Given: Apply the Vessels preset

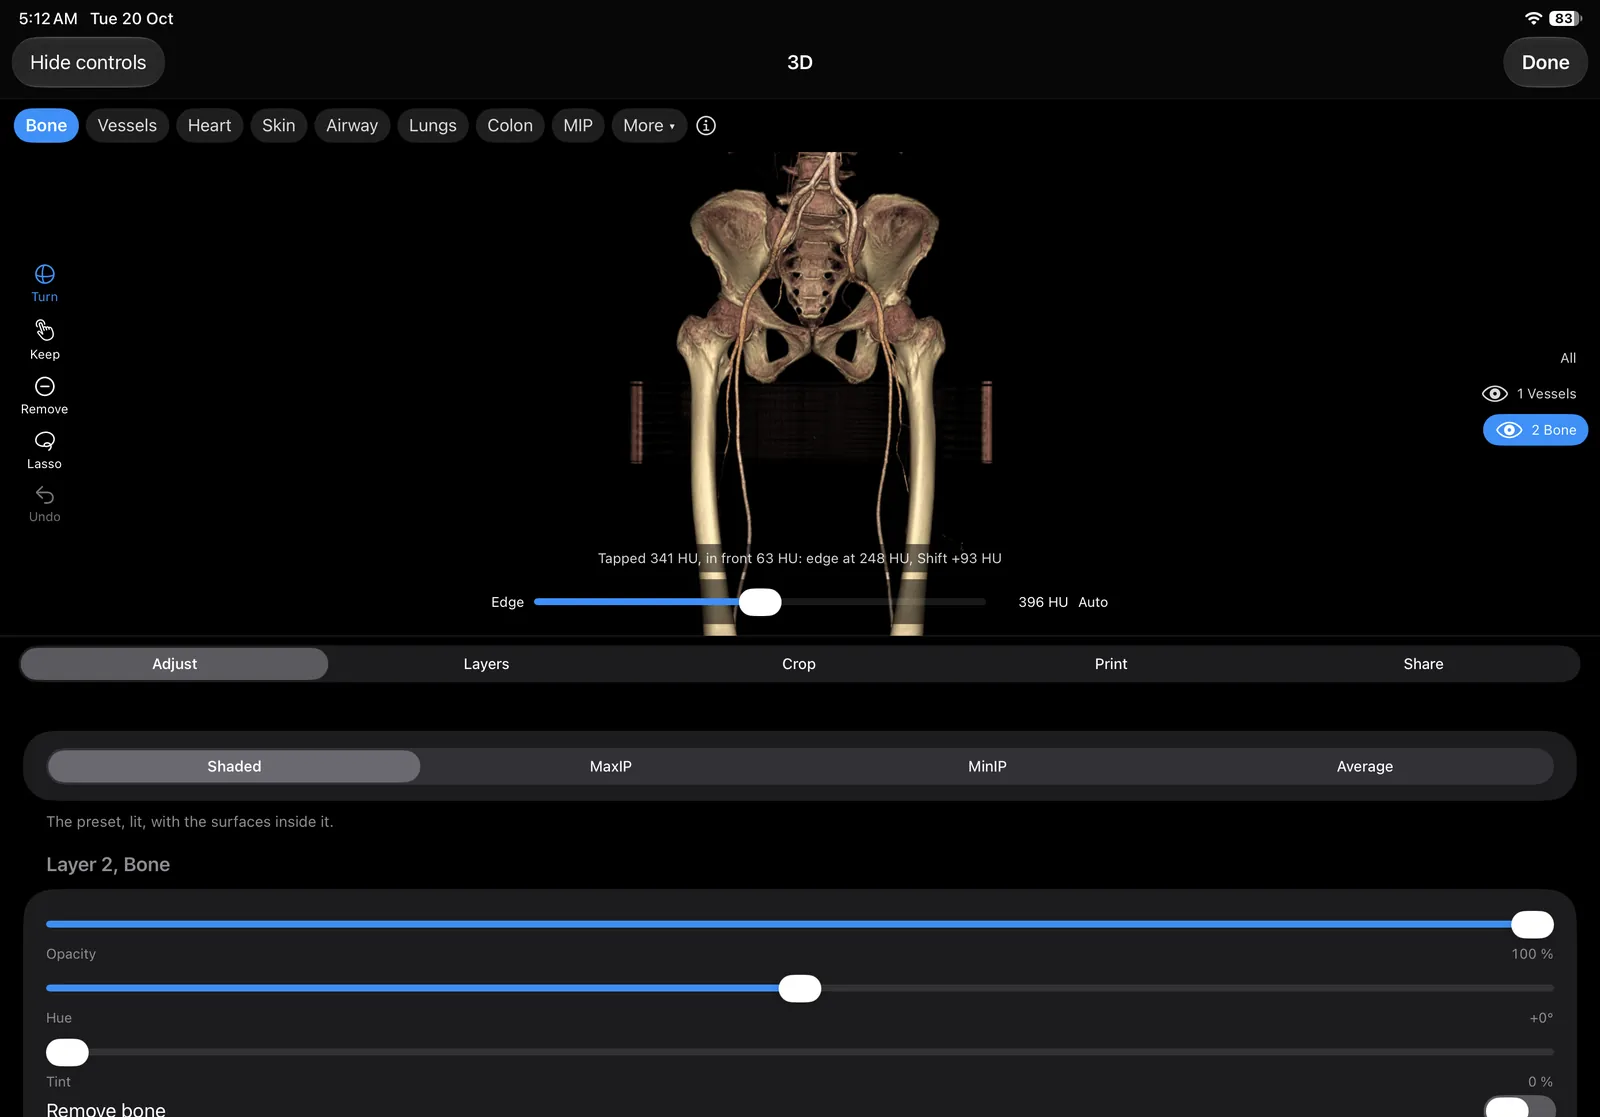Looking at the screenshot, I should pyautogui.click(x=127, y=125).
